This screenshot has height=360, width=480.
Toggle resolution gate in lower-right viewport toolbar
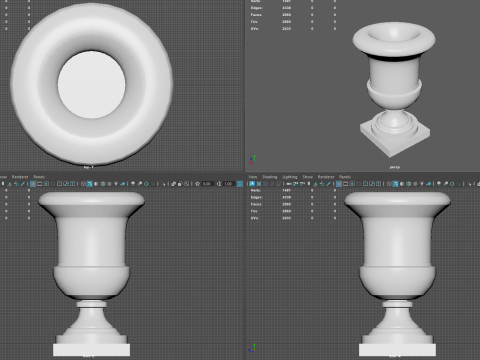352,184
